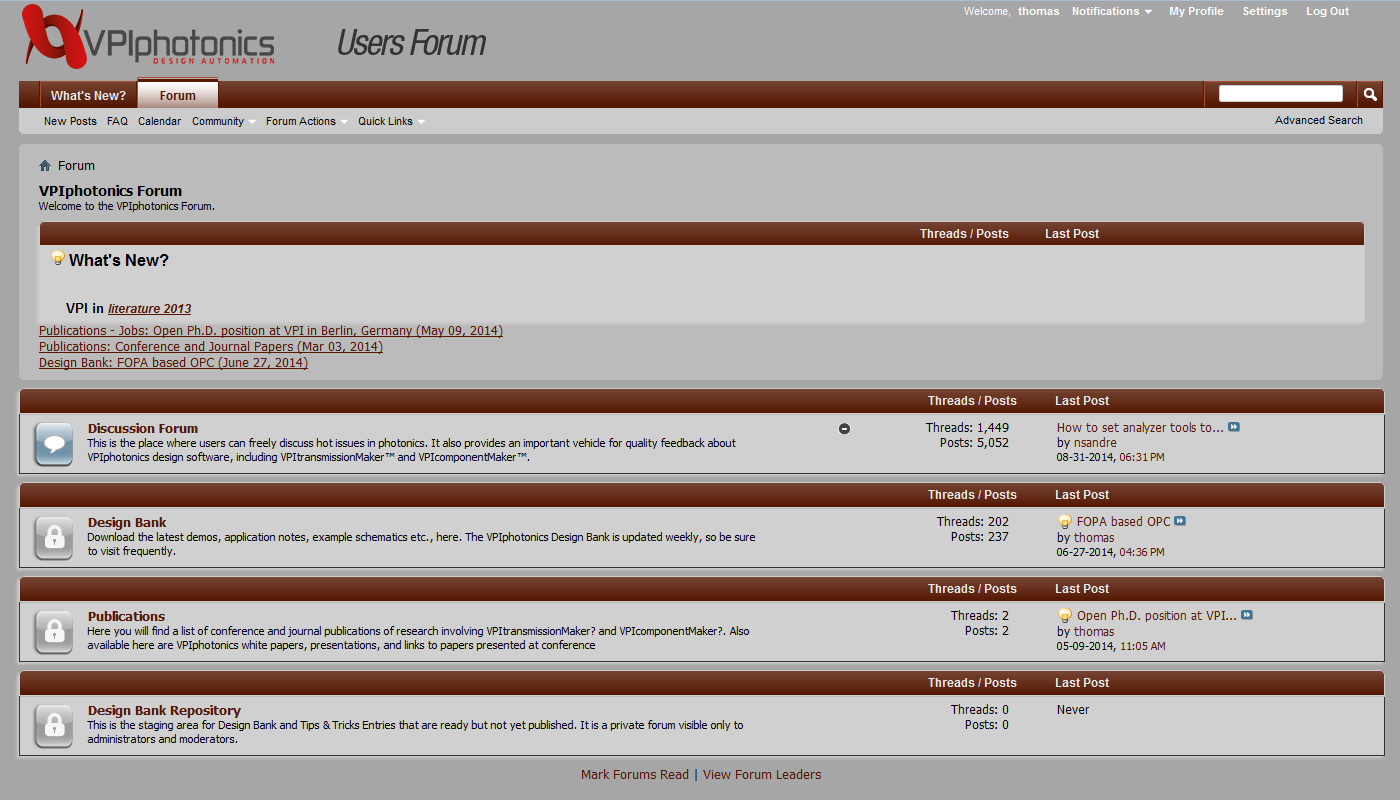The image size is (1400, 800).
Task: Click thomas under Open Ph.D. position post
Action: 1094,632
